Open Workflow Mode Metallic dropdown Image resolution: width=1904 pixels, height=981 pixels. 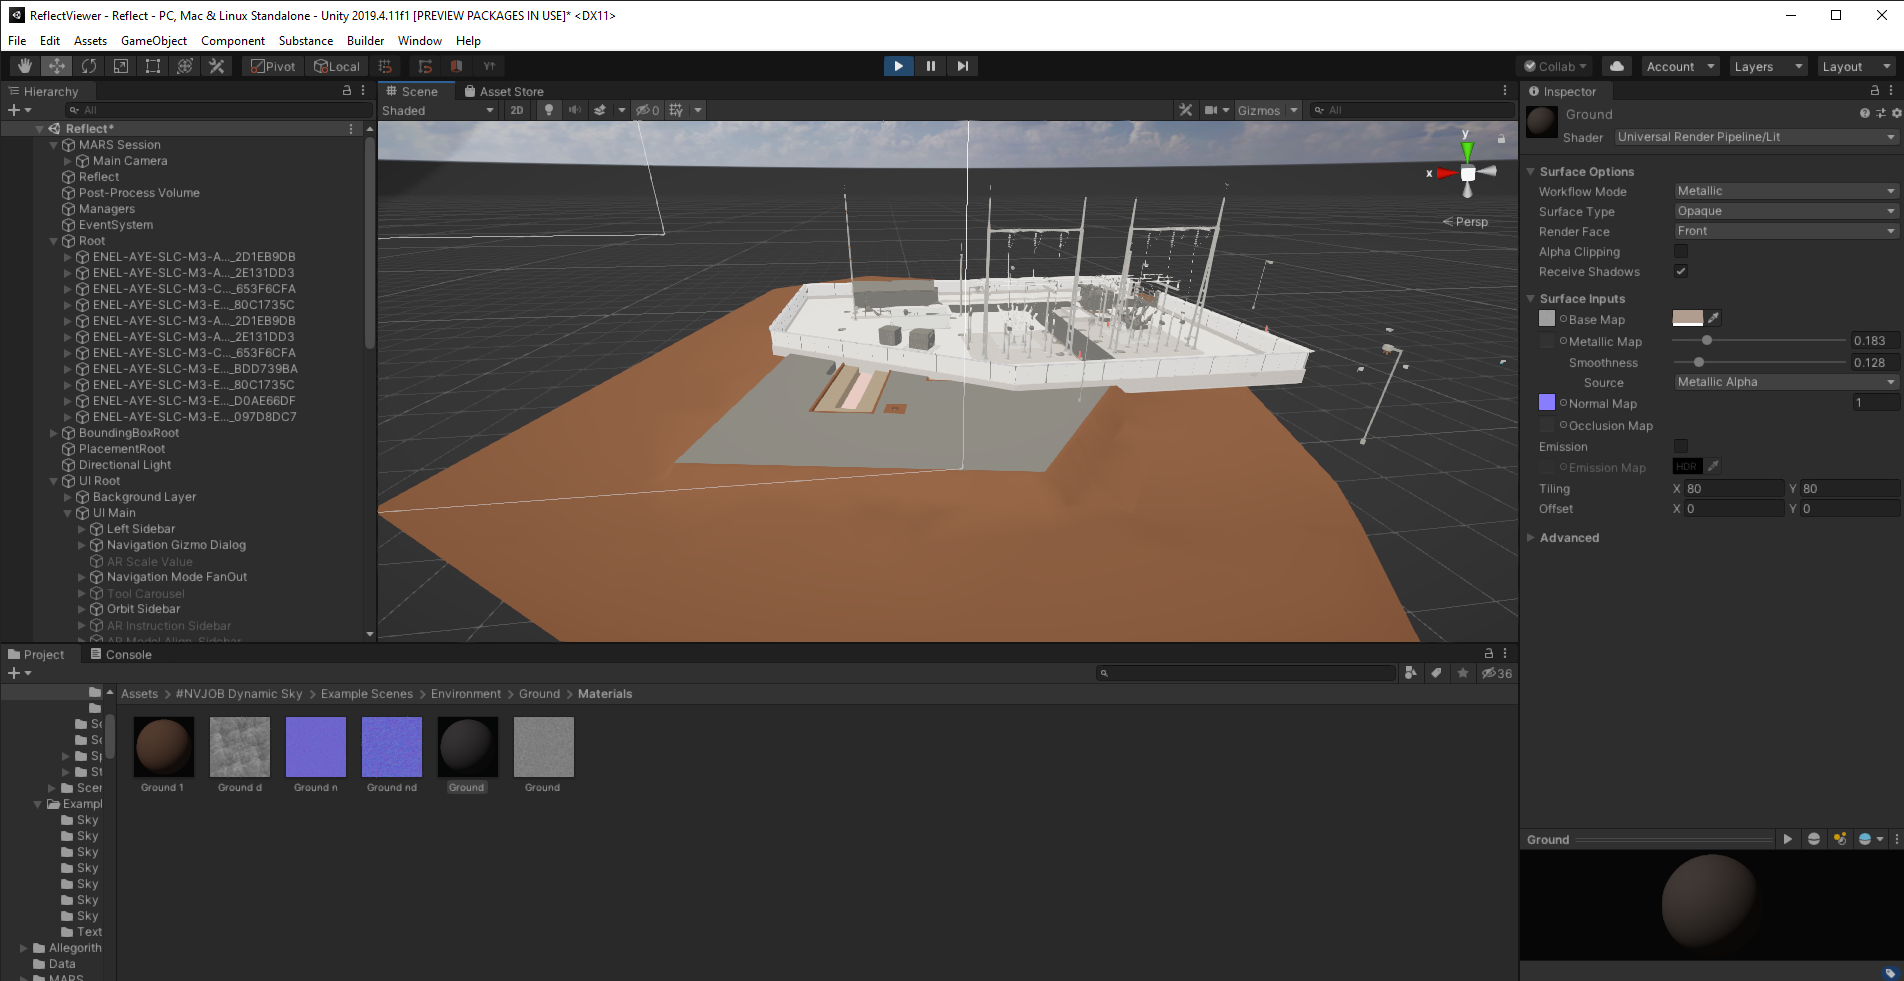(1786, 191)
